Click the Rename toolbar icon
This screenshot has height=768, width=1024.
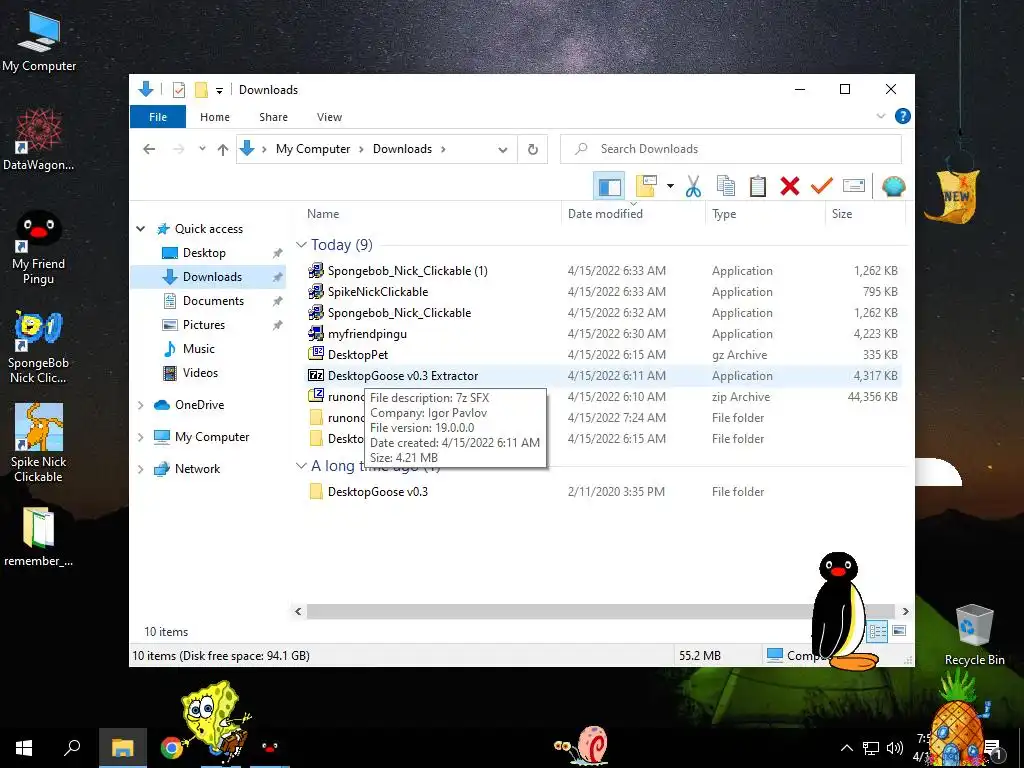tap(854, 186)
